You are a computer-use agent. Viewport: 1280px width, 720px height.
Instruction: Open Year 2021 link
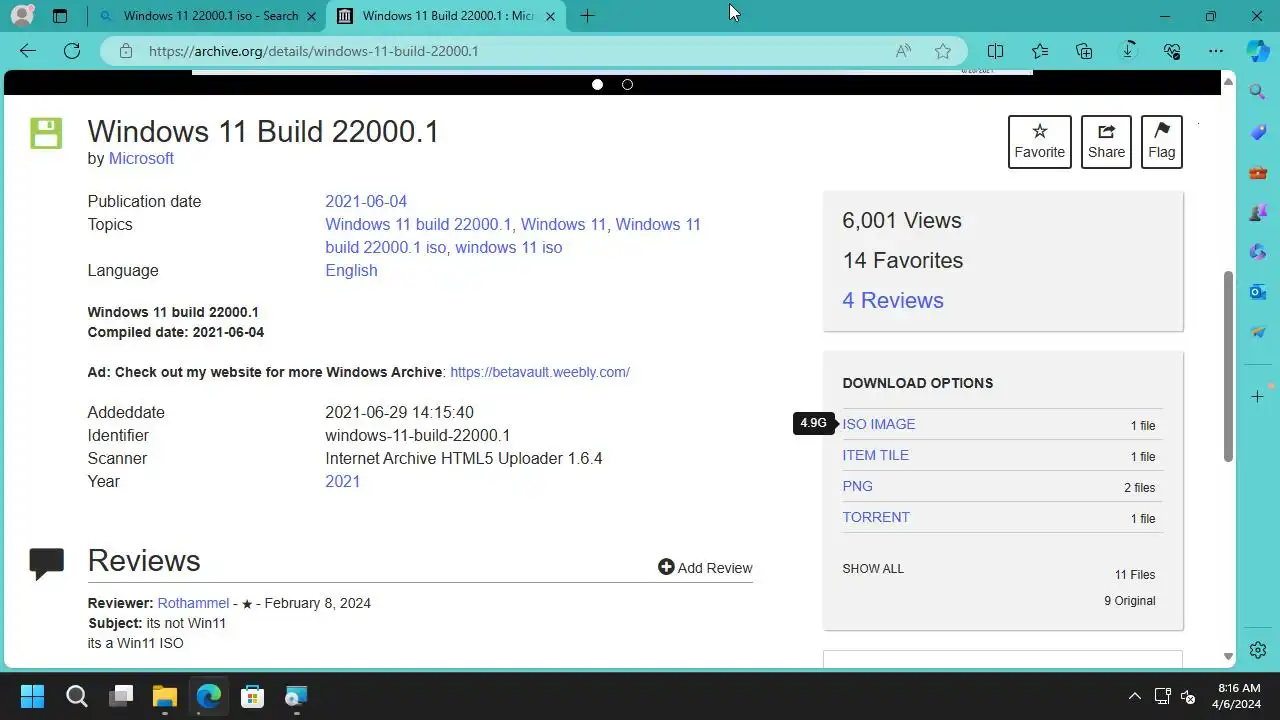pos(342,481)
